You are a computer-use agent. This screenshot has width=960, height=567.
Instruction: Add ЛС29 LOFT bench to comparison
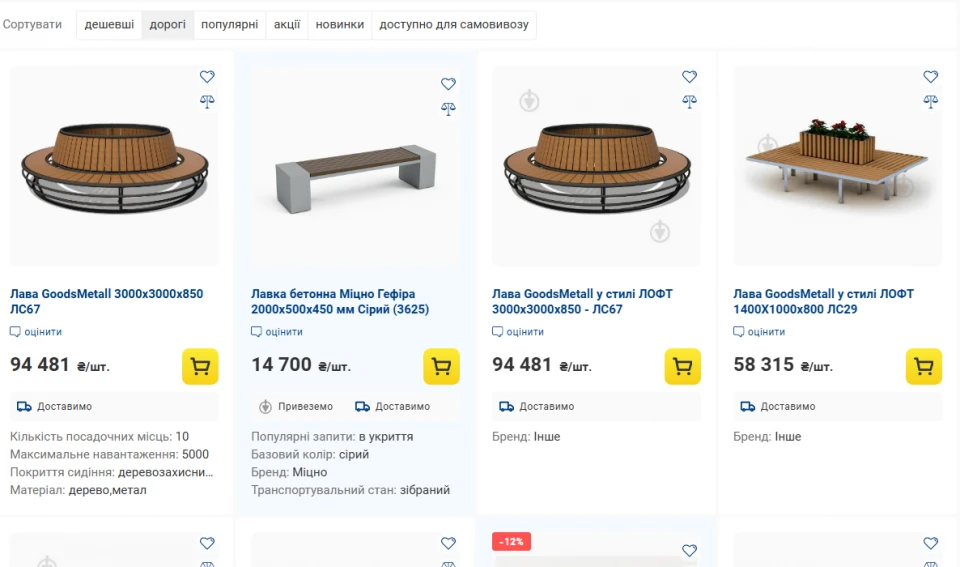(930, 101)
